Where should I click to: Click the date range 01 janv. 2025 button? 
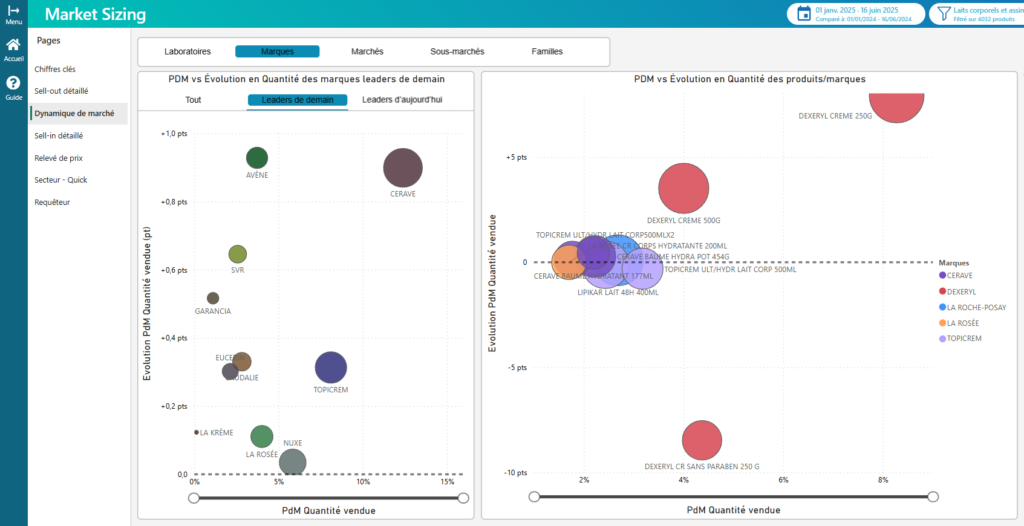click(x=856, y=14)
